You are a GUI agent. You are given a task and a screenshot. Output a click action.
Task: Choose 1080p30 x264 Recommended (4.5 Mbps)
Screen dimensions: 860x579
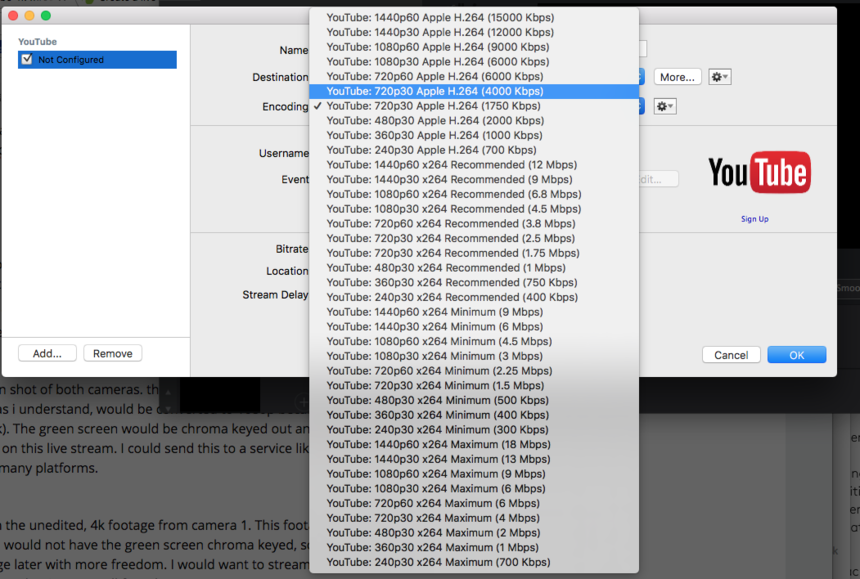point(474,209)
